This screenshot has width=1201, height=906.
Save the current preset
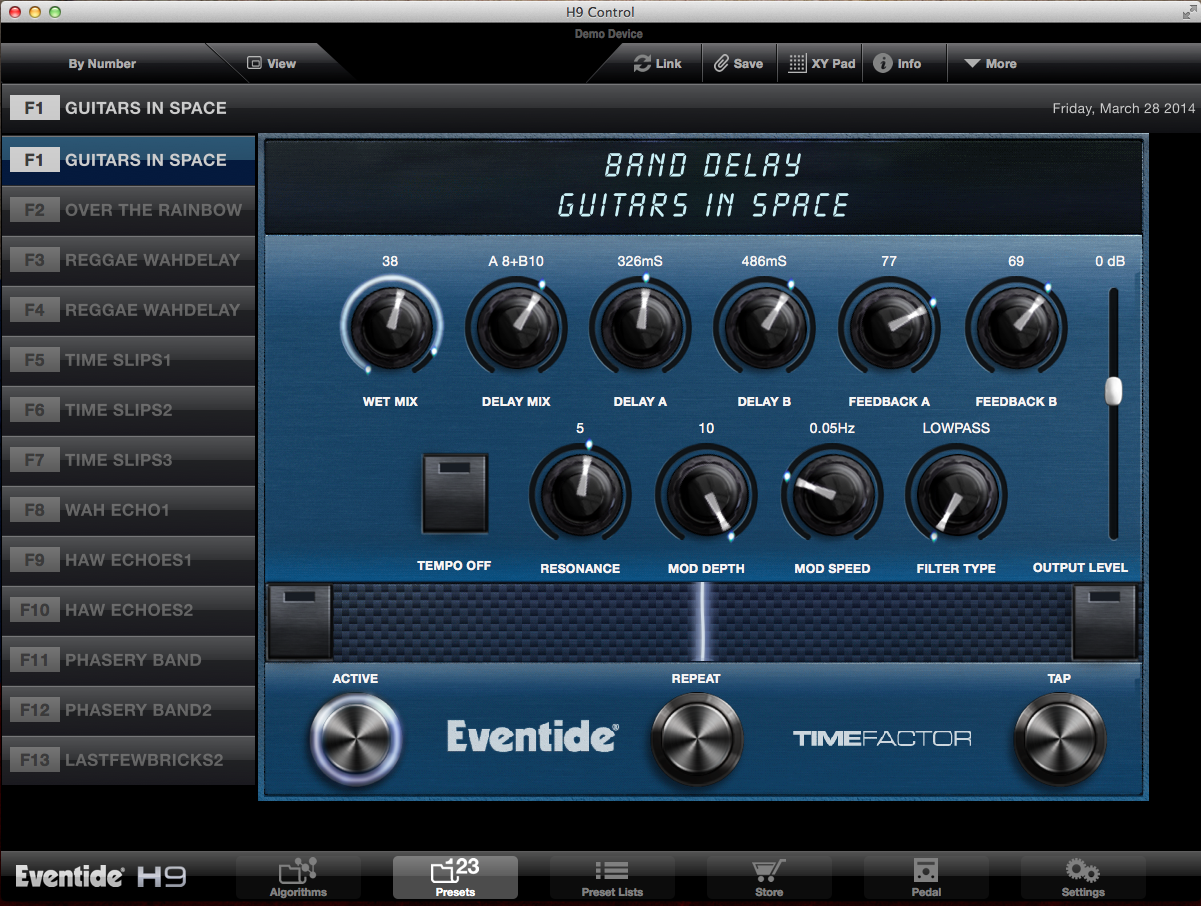(x=739, y=63)
